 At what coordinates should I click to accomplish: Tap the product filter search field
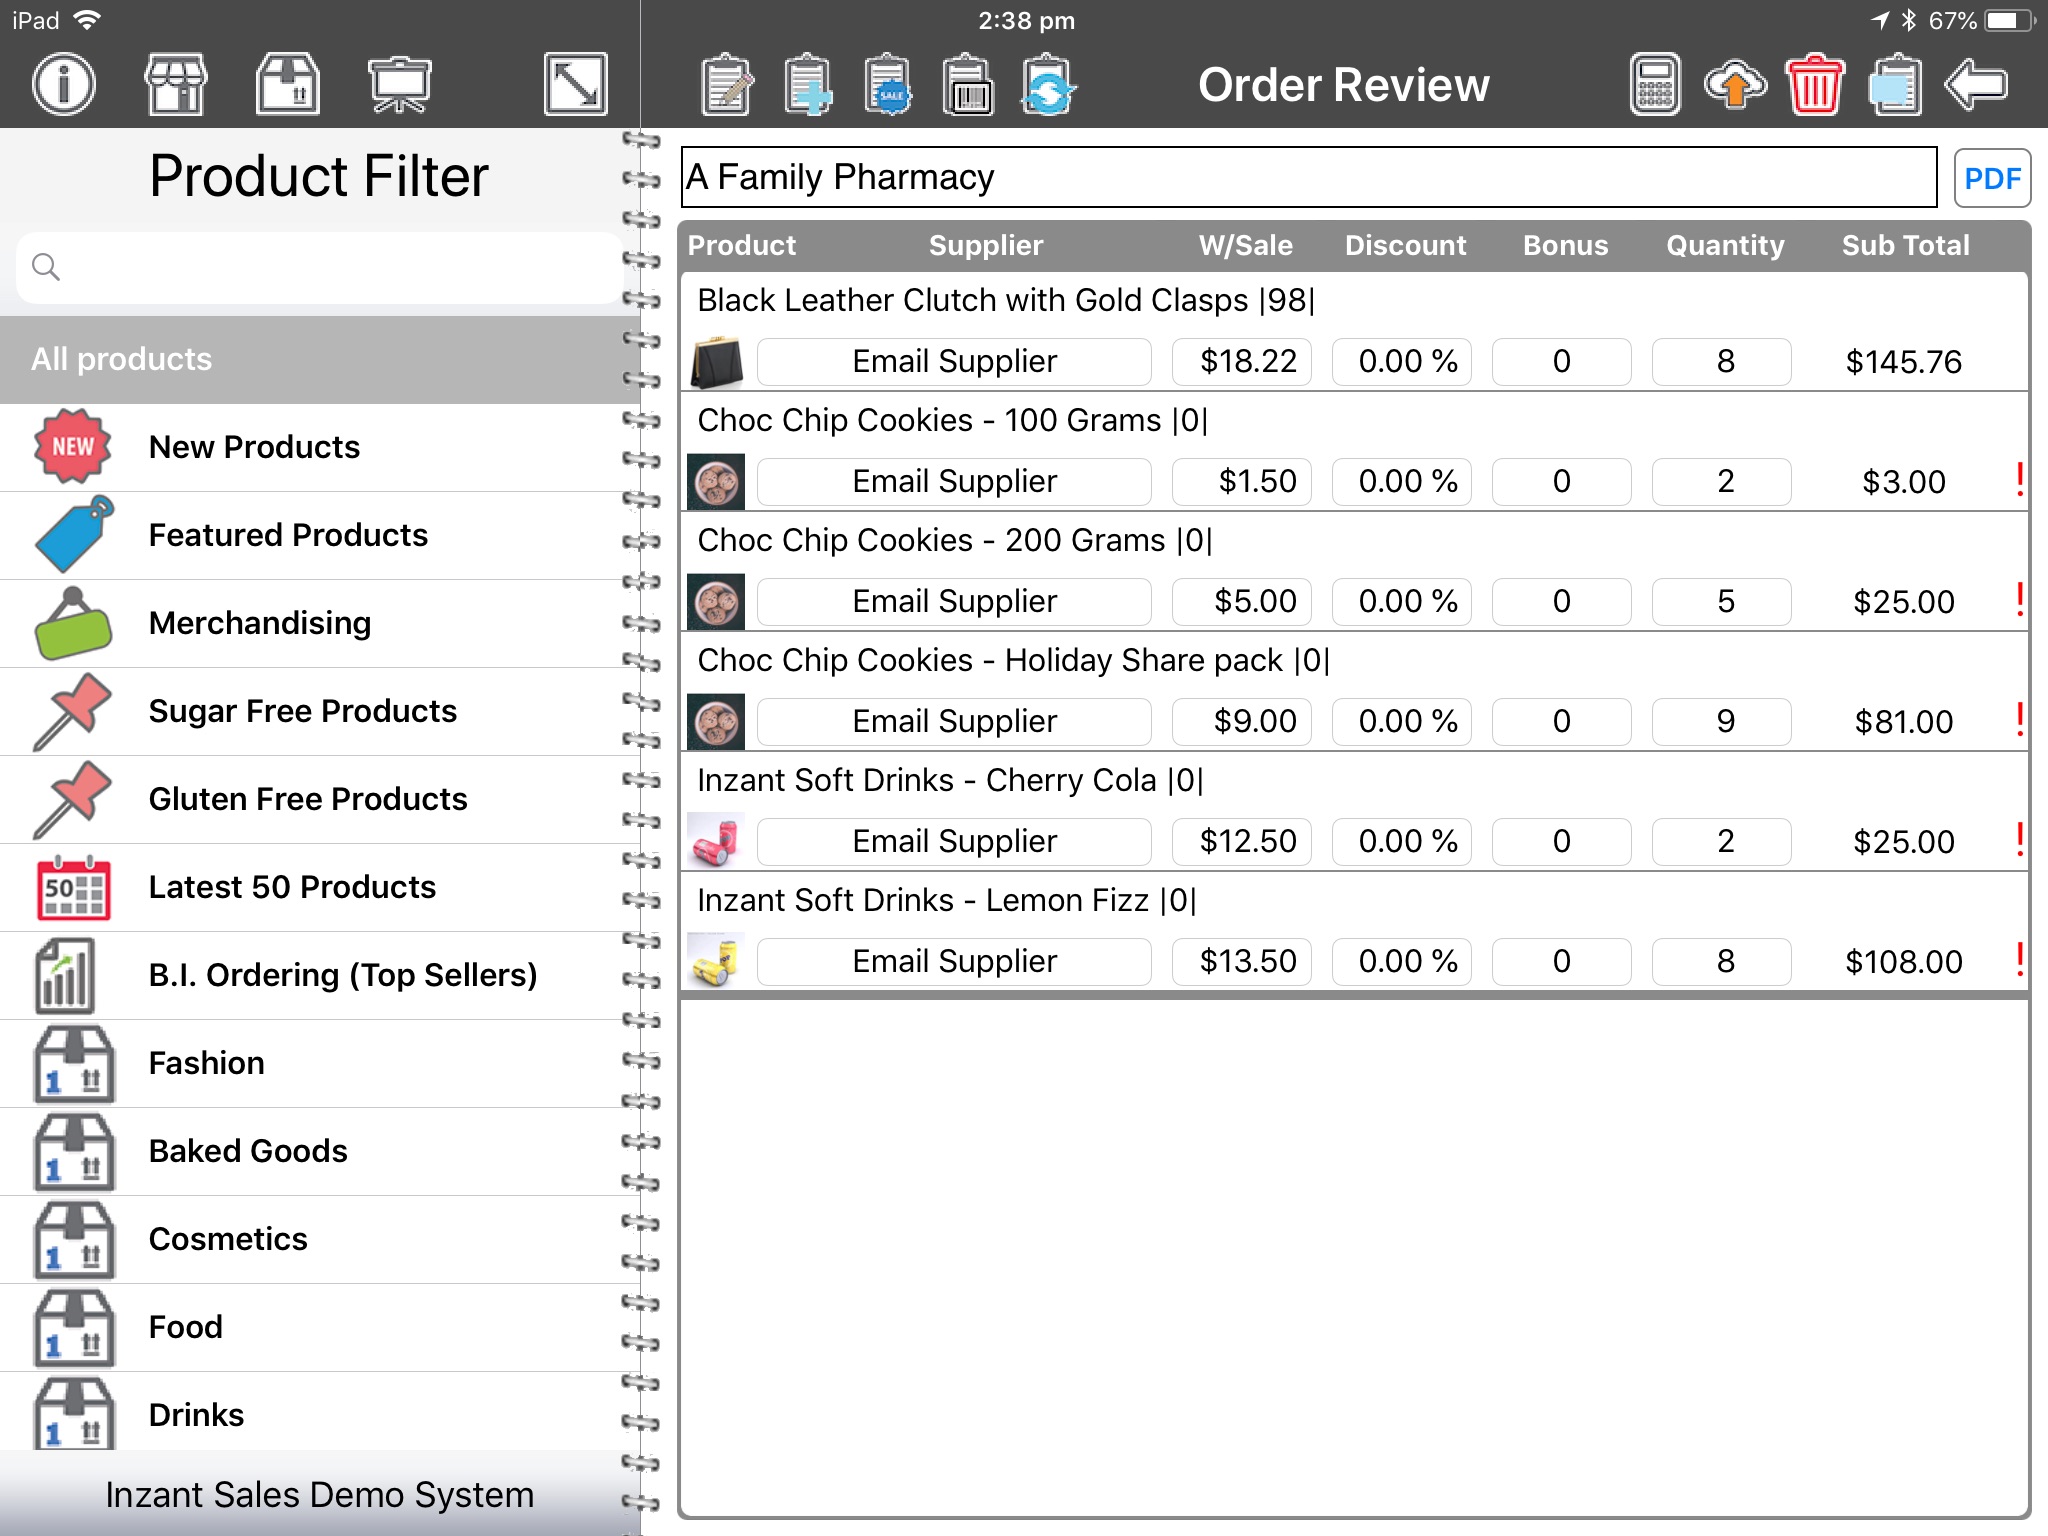click(x=320, y=268)
